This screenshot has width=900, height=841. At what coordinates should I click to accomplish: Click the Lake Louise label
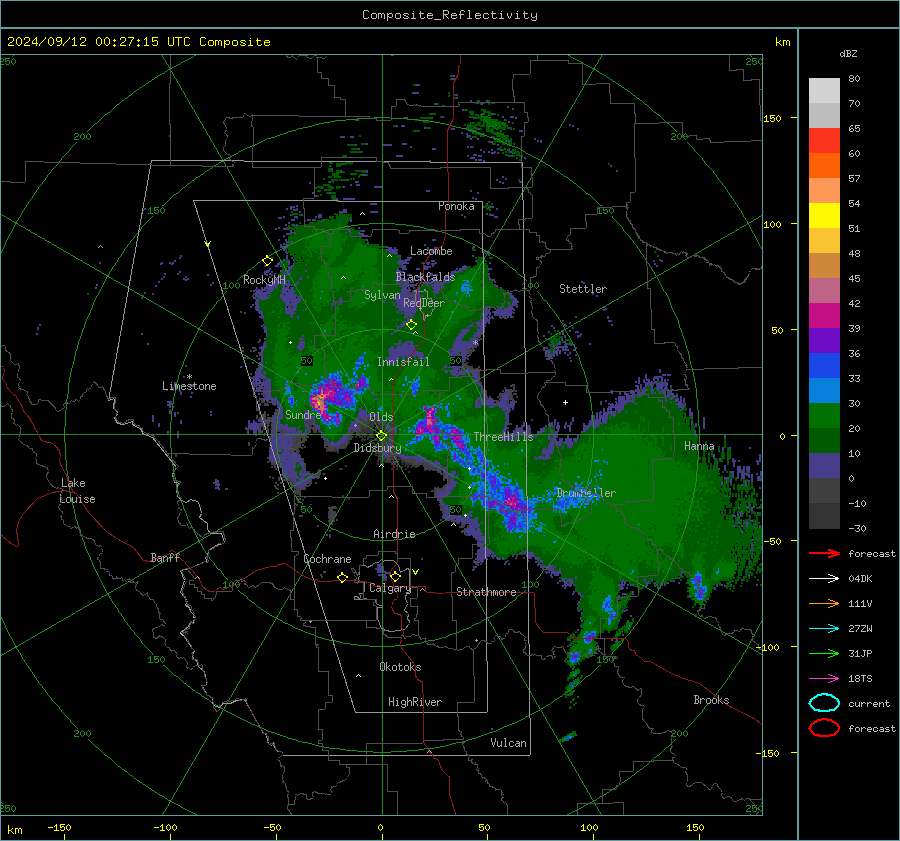pyautogui.click(x=77, y=491)
